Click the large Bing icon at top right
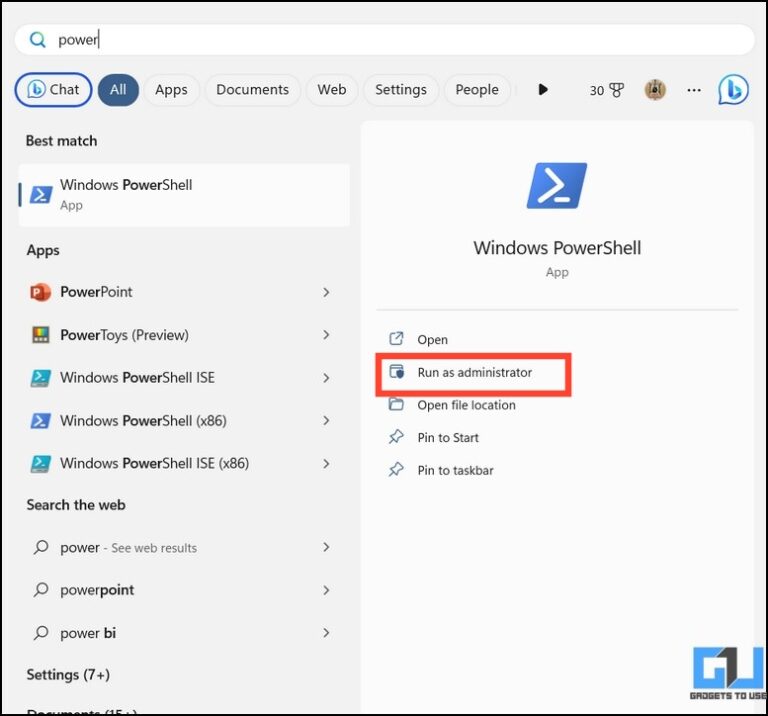 pyautogui.click(x=733, y=90)
